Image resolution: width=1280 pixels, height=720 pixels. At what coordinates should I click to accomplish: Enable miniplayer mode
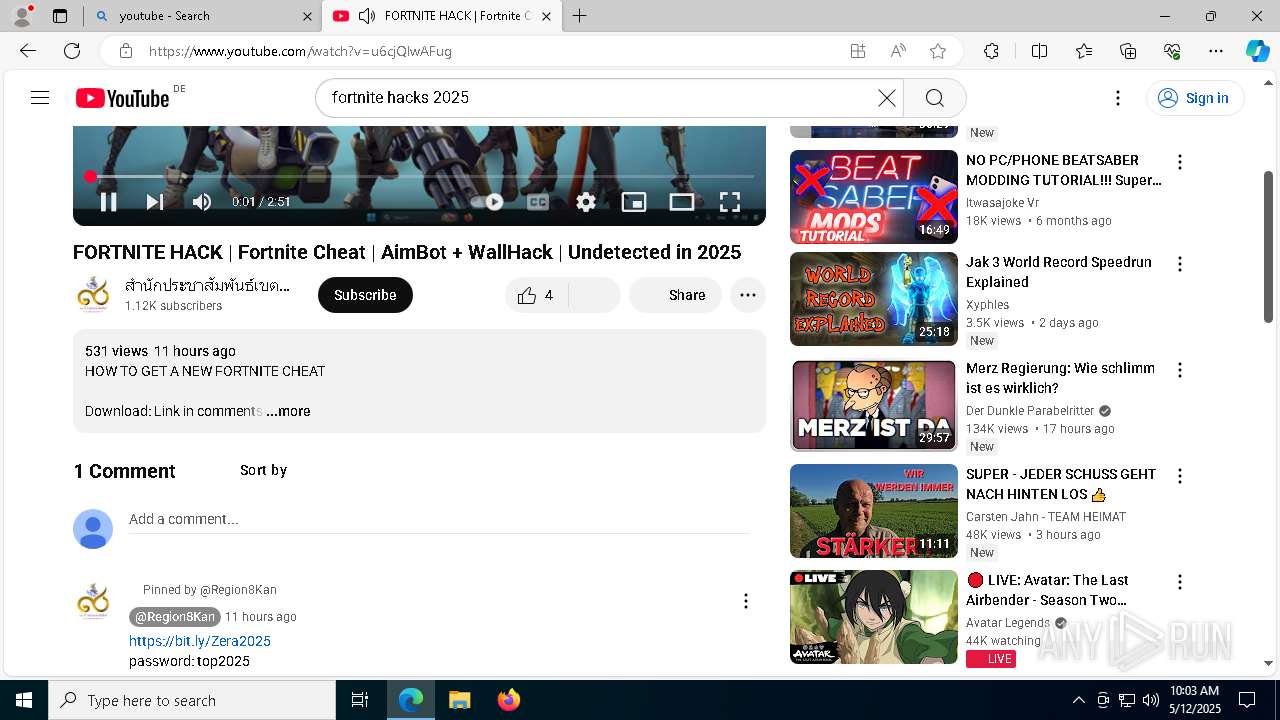[x=634, y=202]
